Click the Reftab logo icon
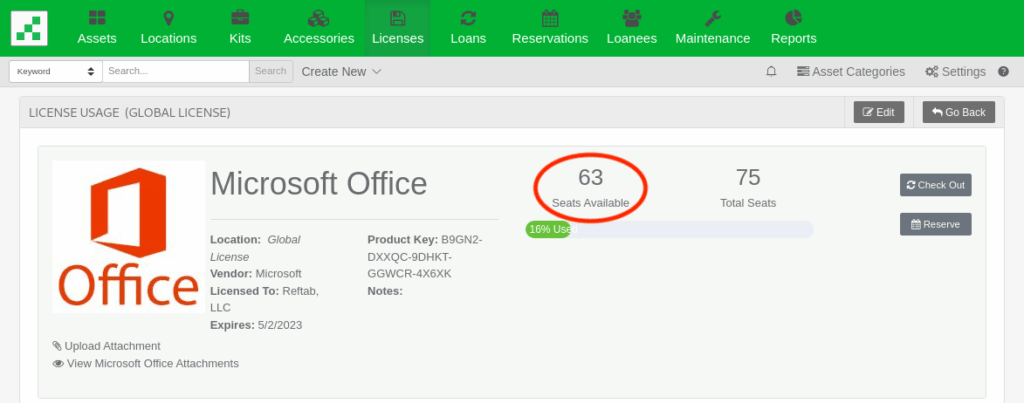This screenshot has width=1024, height=403. (29, 28)
